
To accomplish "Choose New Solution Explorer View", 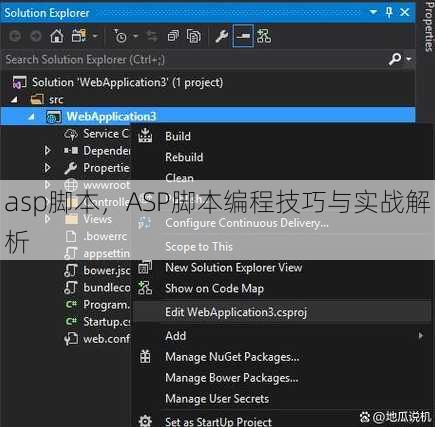I will pos(234,267).
